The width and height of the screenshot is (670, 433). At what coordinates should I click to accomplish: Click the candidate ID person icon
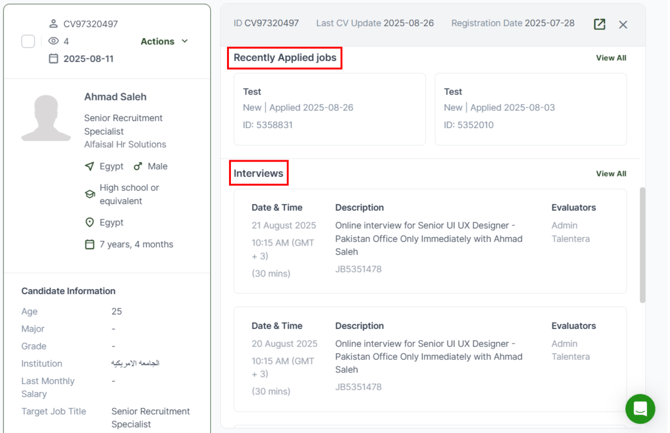pos(53,24)
